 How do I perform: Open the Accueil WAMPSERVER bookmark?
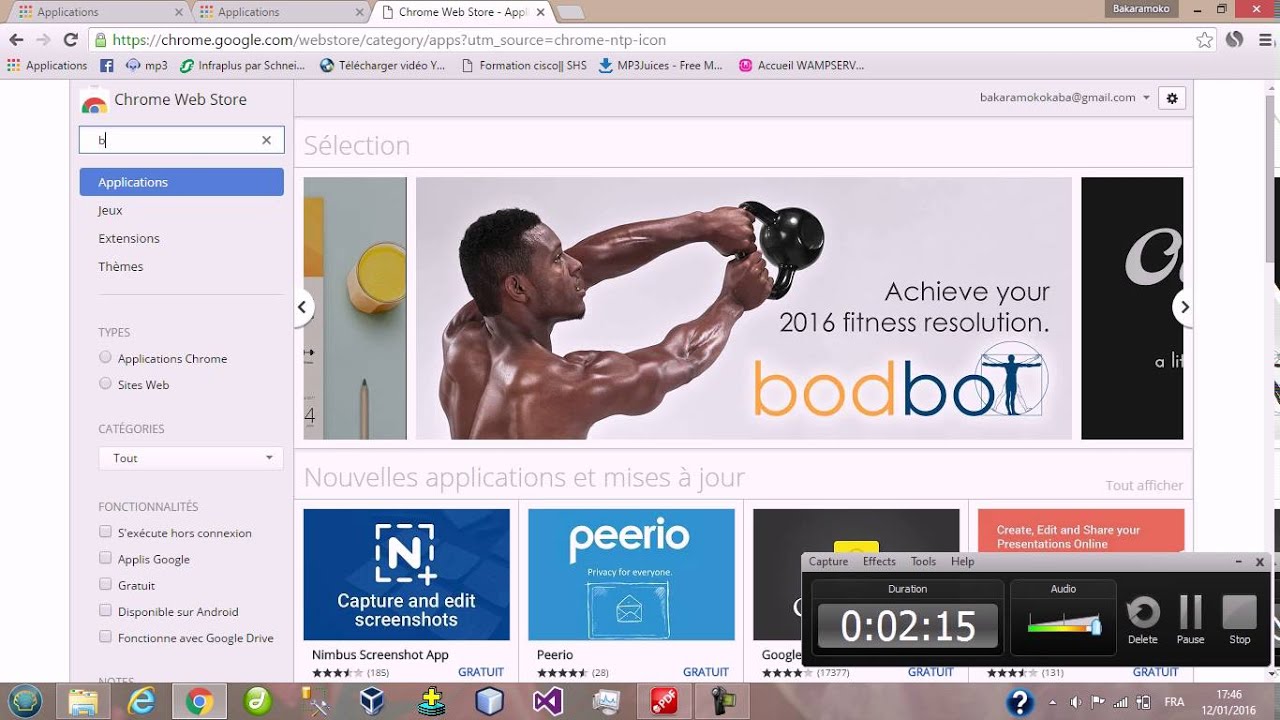tap(801, 66)
